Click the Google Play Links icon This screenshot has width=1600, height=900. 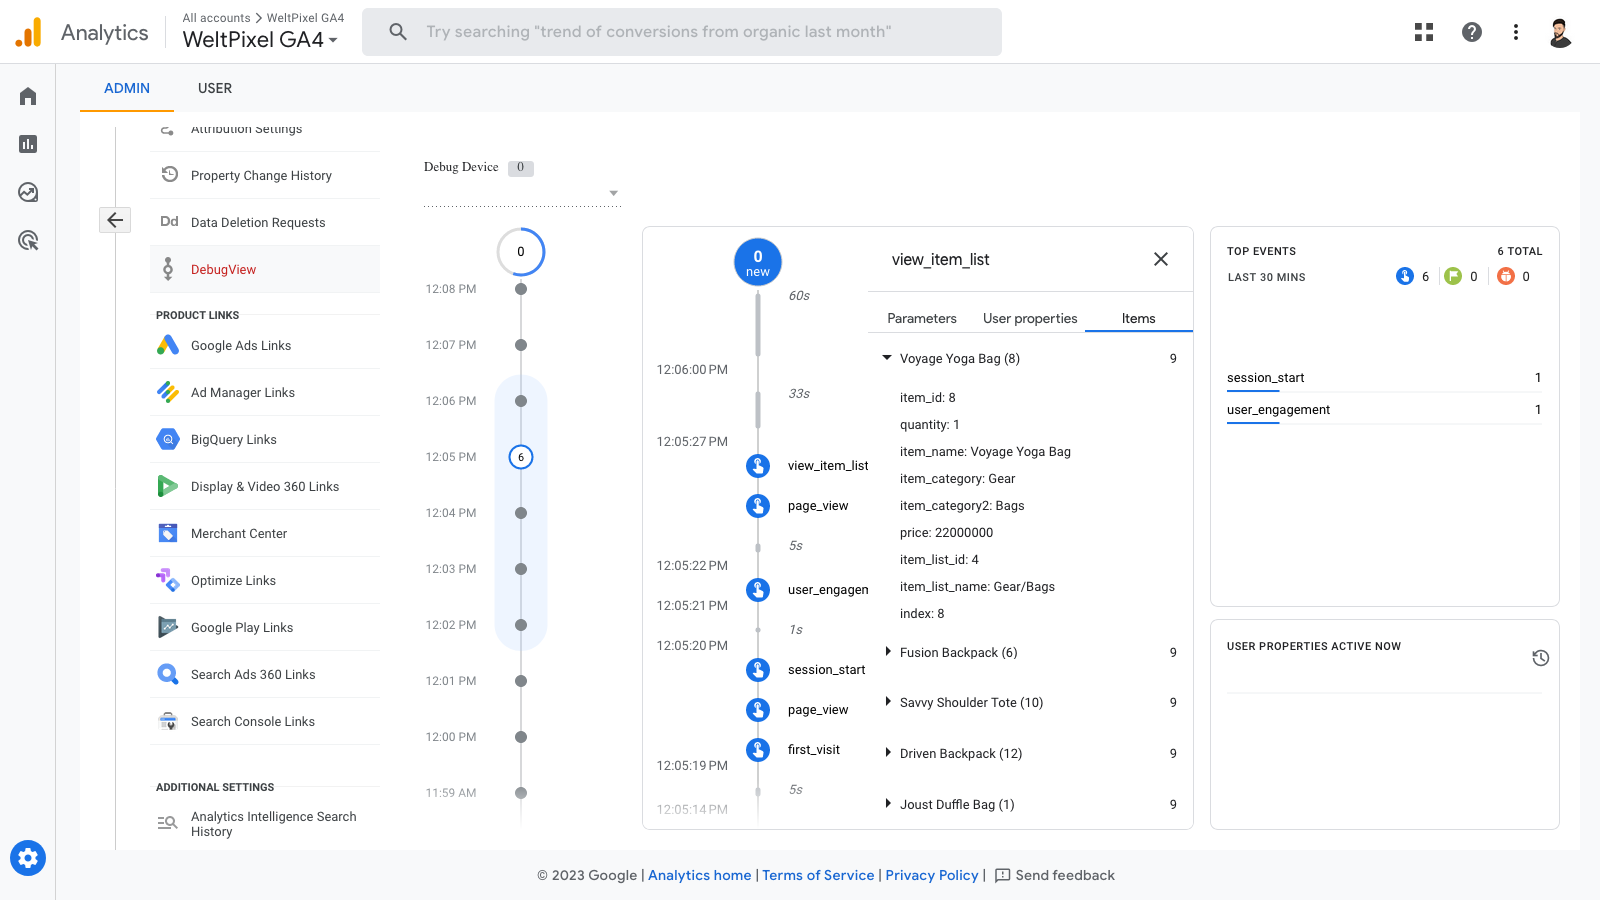tap(168, 627)
